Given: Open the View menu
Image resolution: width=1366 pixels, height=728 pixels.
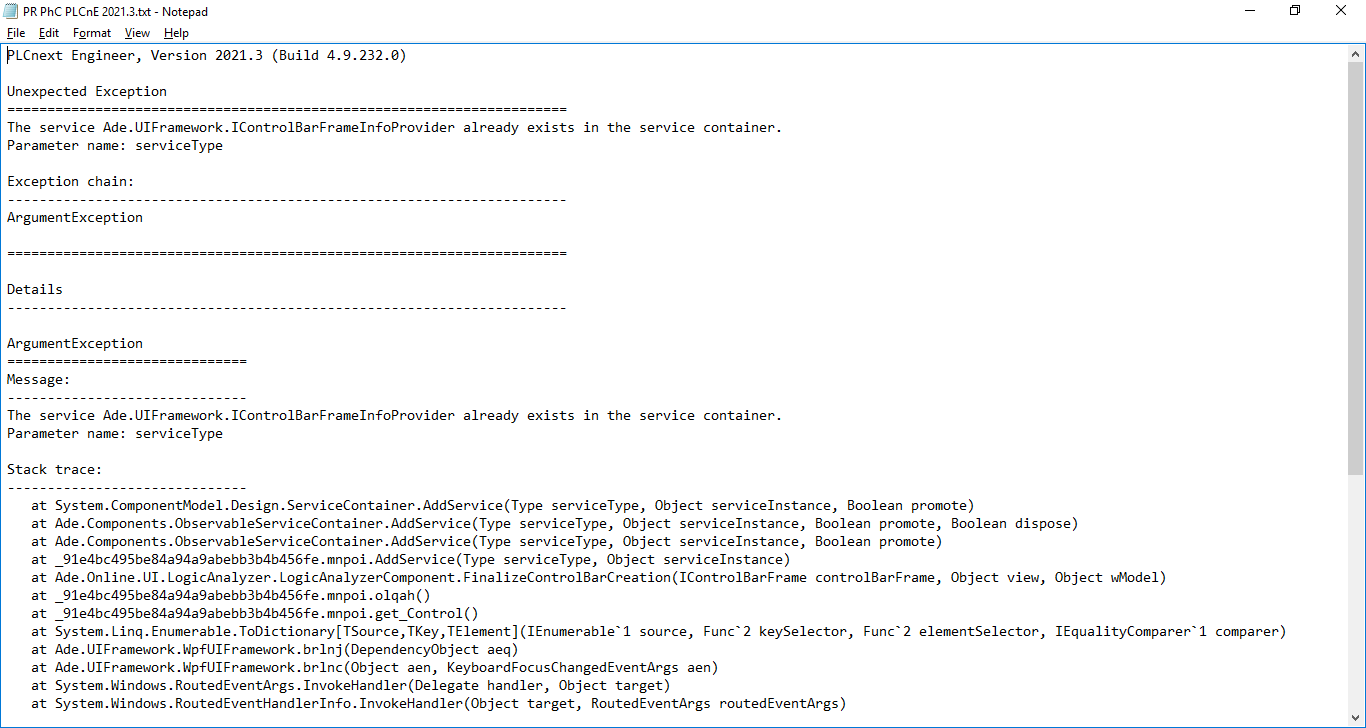Looking at the screenshot, I should [x=137, y=33].
